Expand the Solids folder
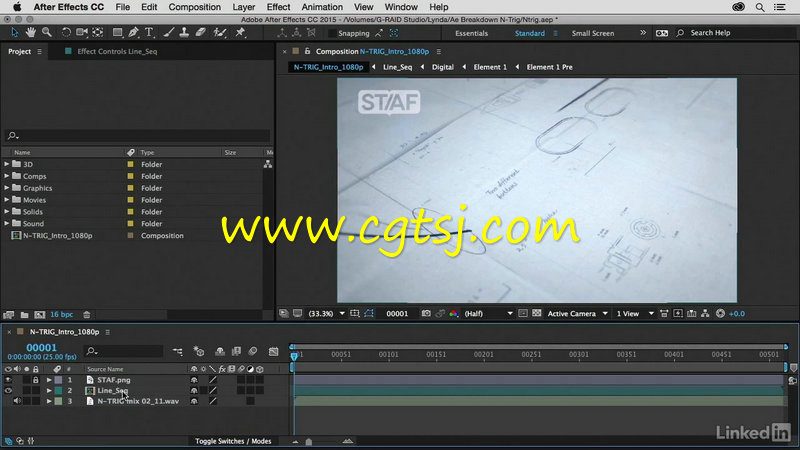This screenshot has width=800, height=450. coord(7,212)
